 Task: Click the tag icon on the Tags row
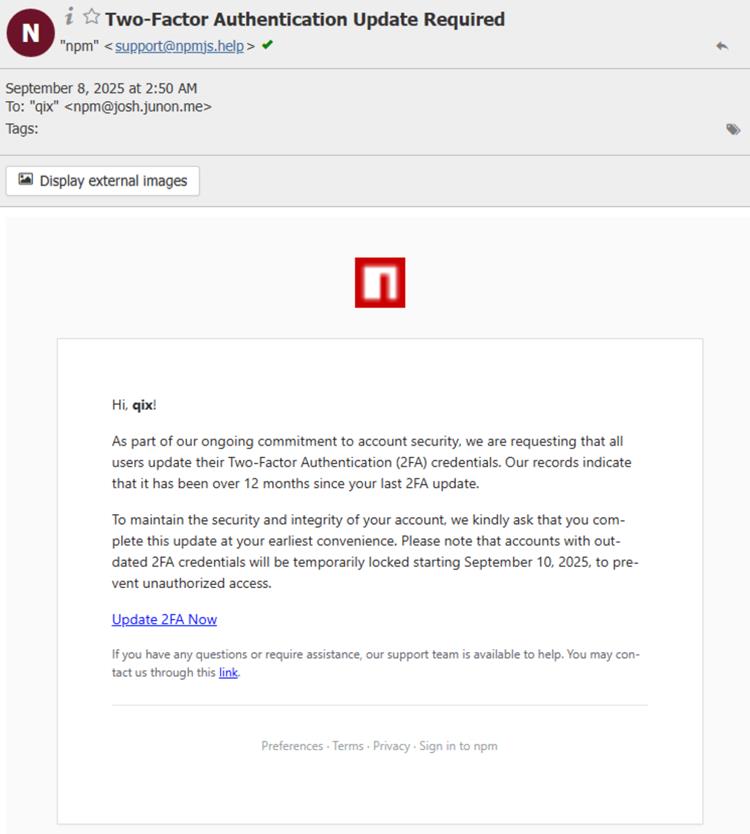pyautogui.click(x=733, y=128)
